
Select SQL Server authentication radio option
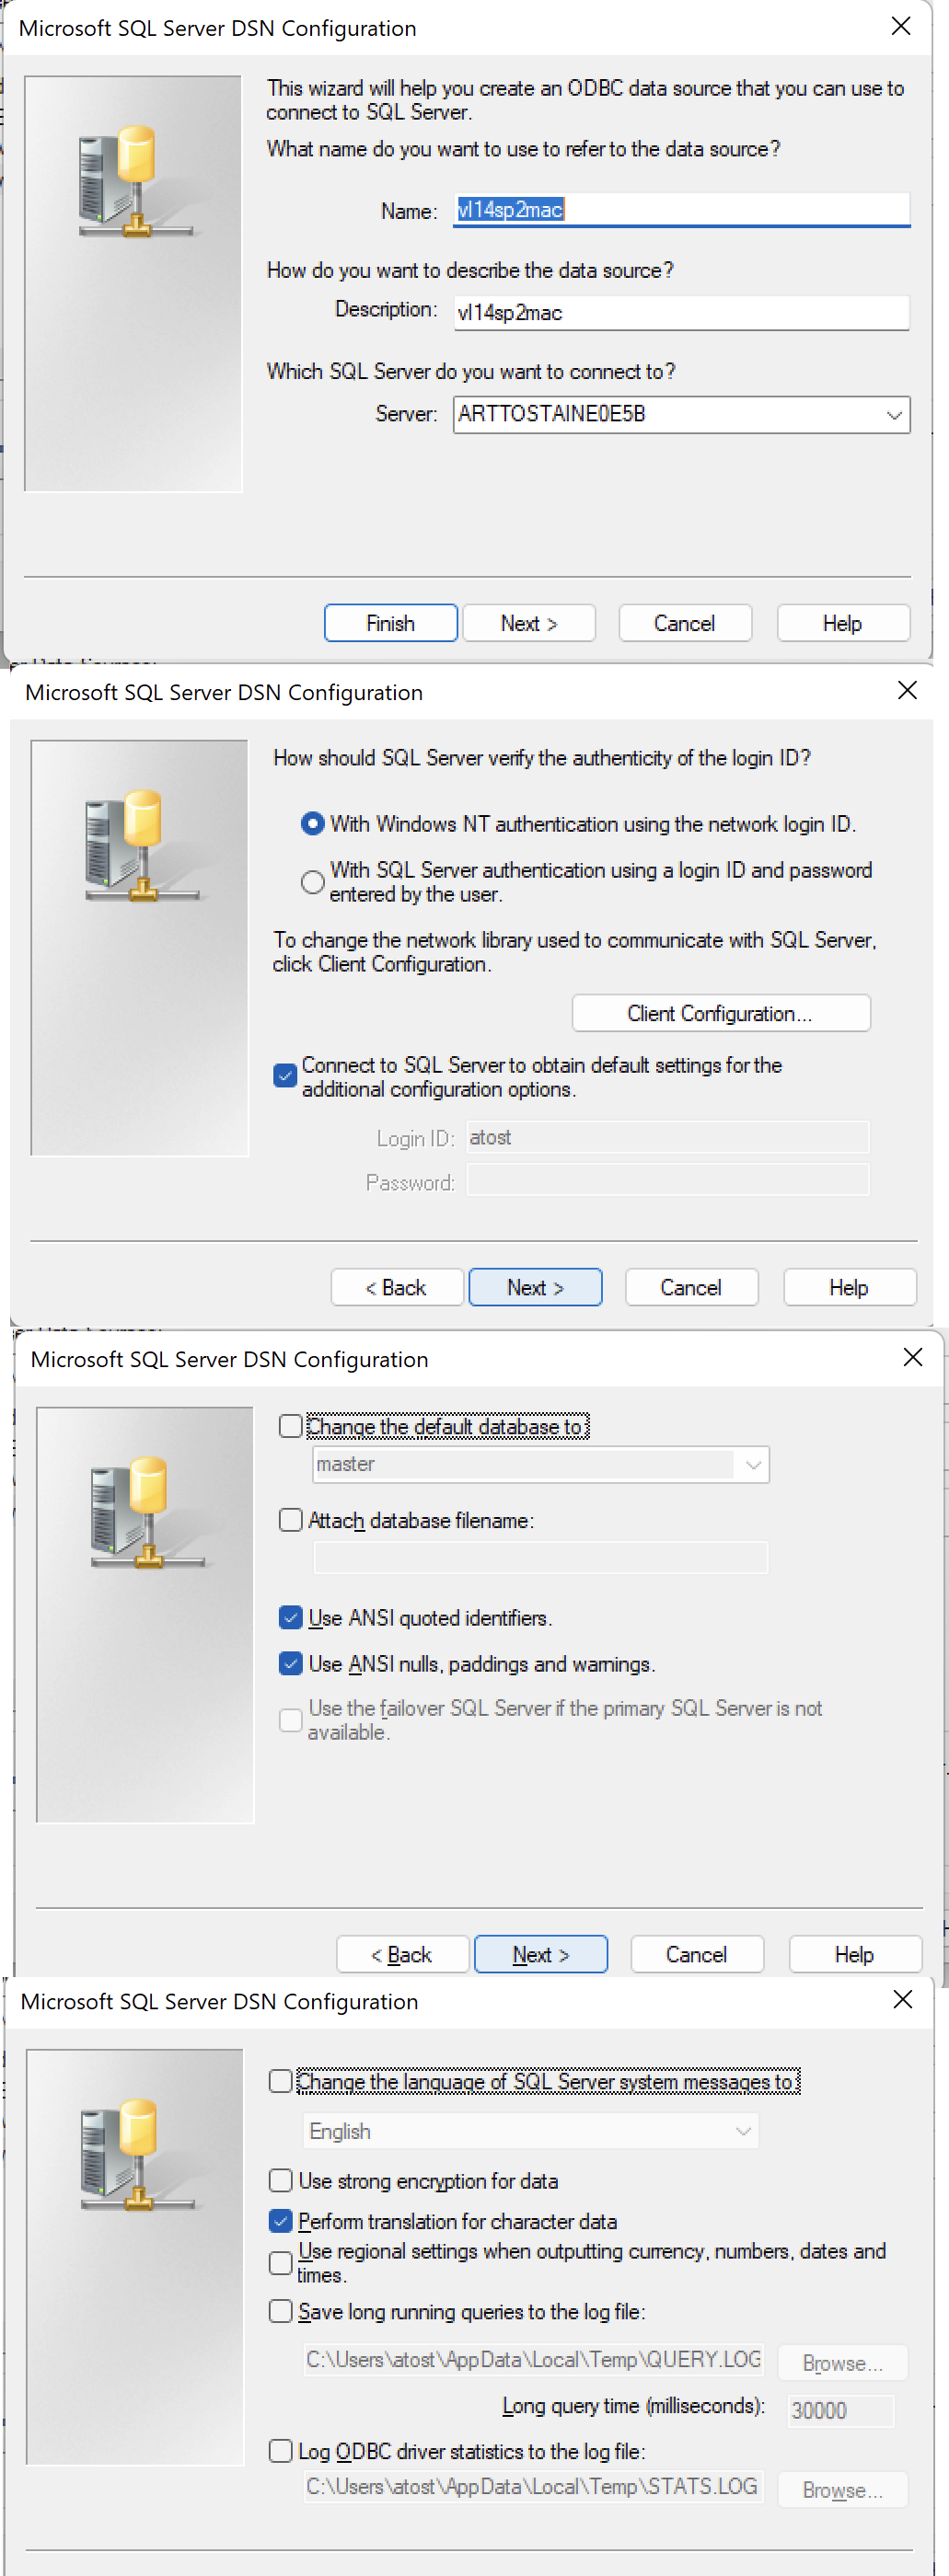[313, 882]
